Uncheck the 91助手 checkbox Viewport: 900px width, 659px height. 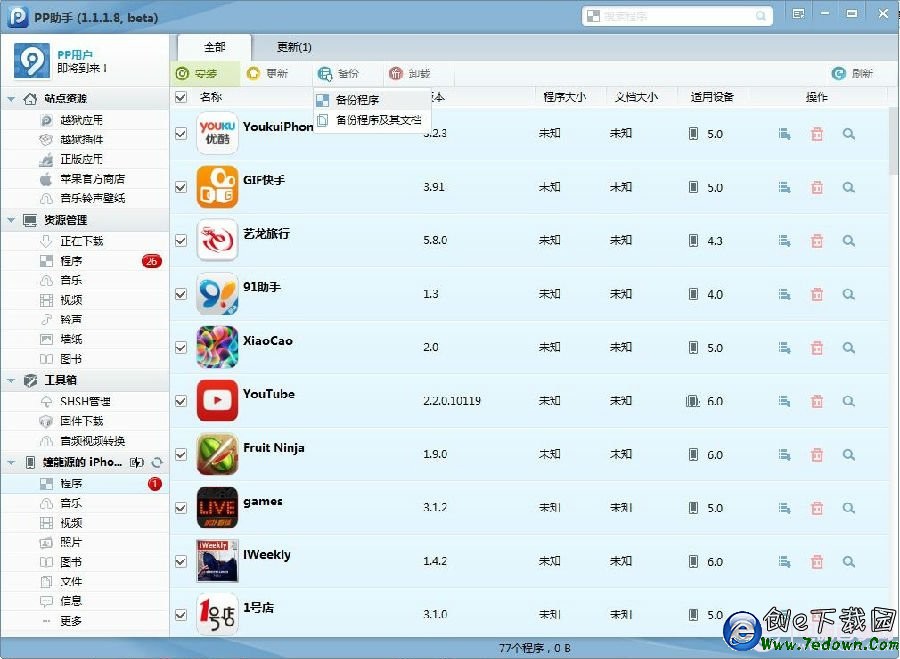click(181, 294)
